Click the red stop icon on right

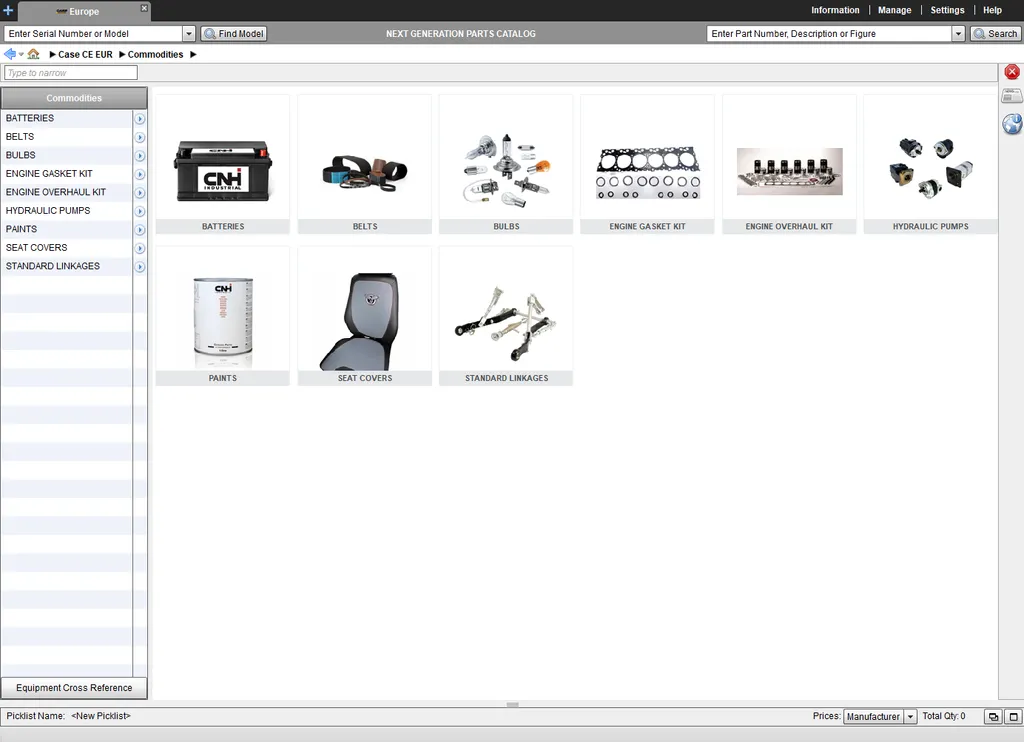pyautogui.click(x=1012, y=72)
